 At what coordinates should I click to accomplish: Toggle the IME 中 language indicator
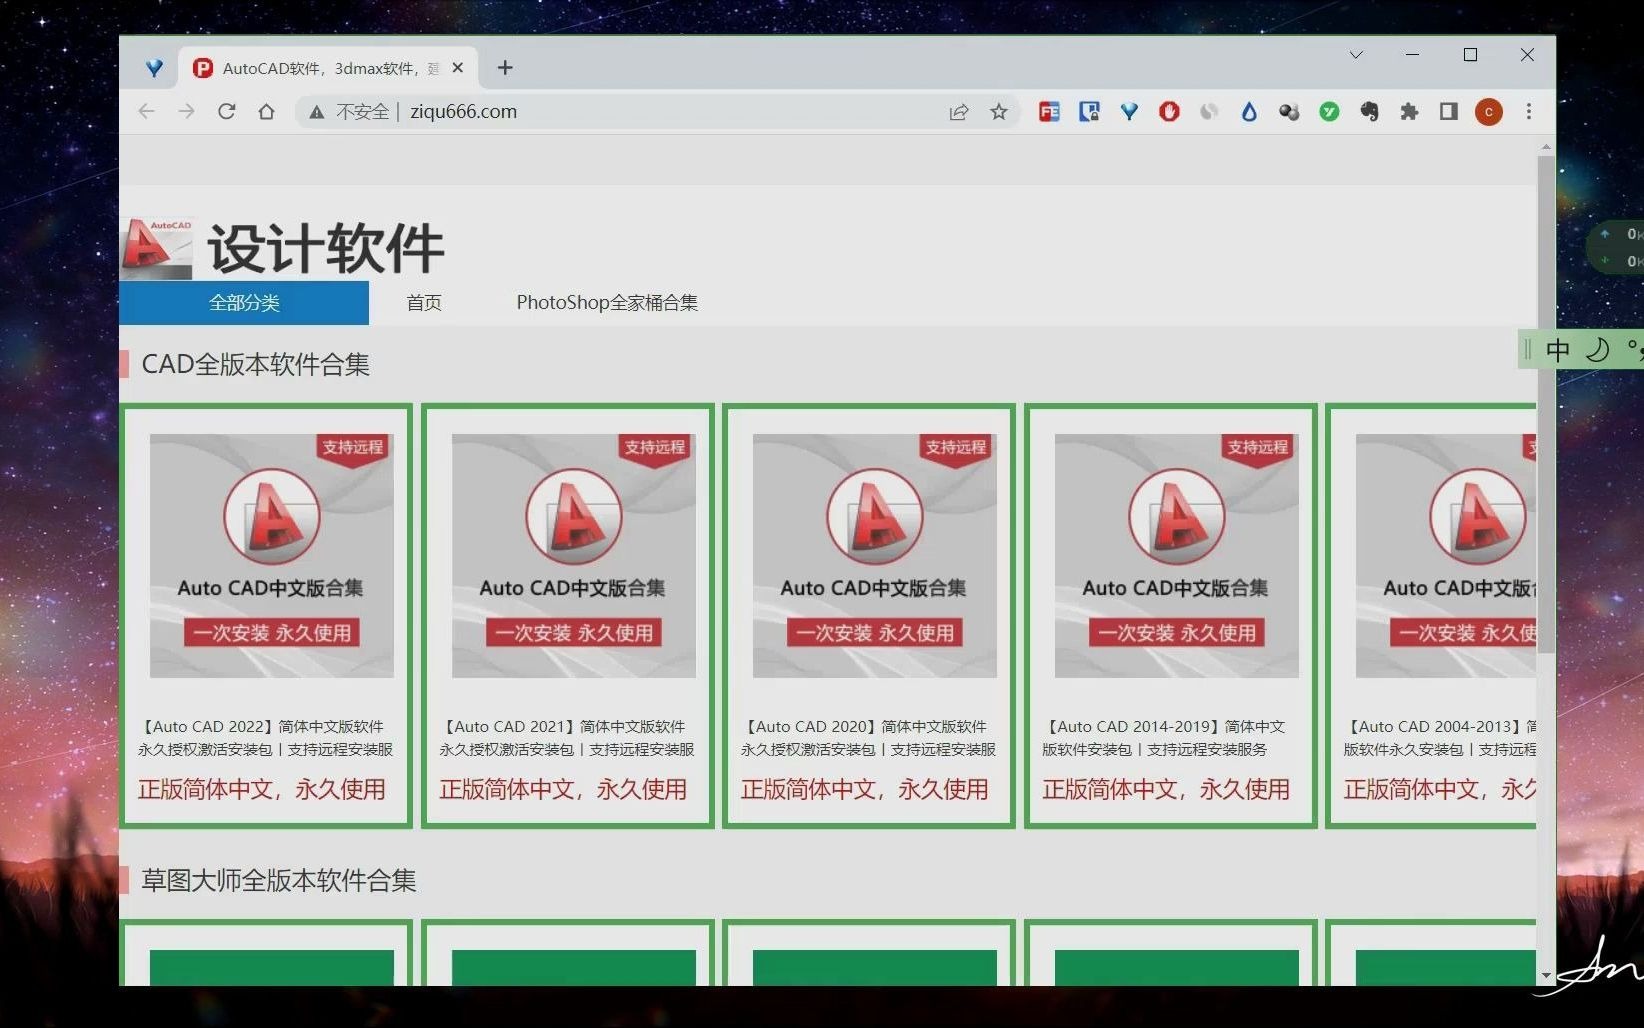click(x=1558, y=350)
